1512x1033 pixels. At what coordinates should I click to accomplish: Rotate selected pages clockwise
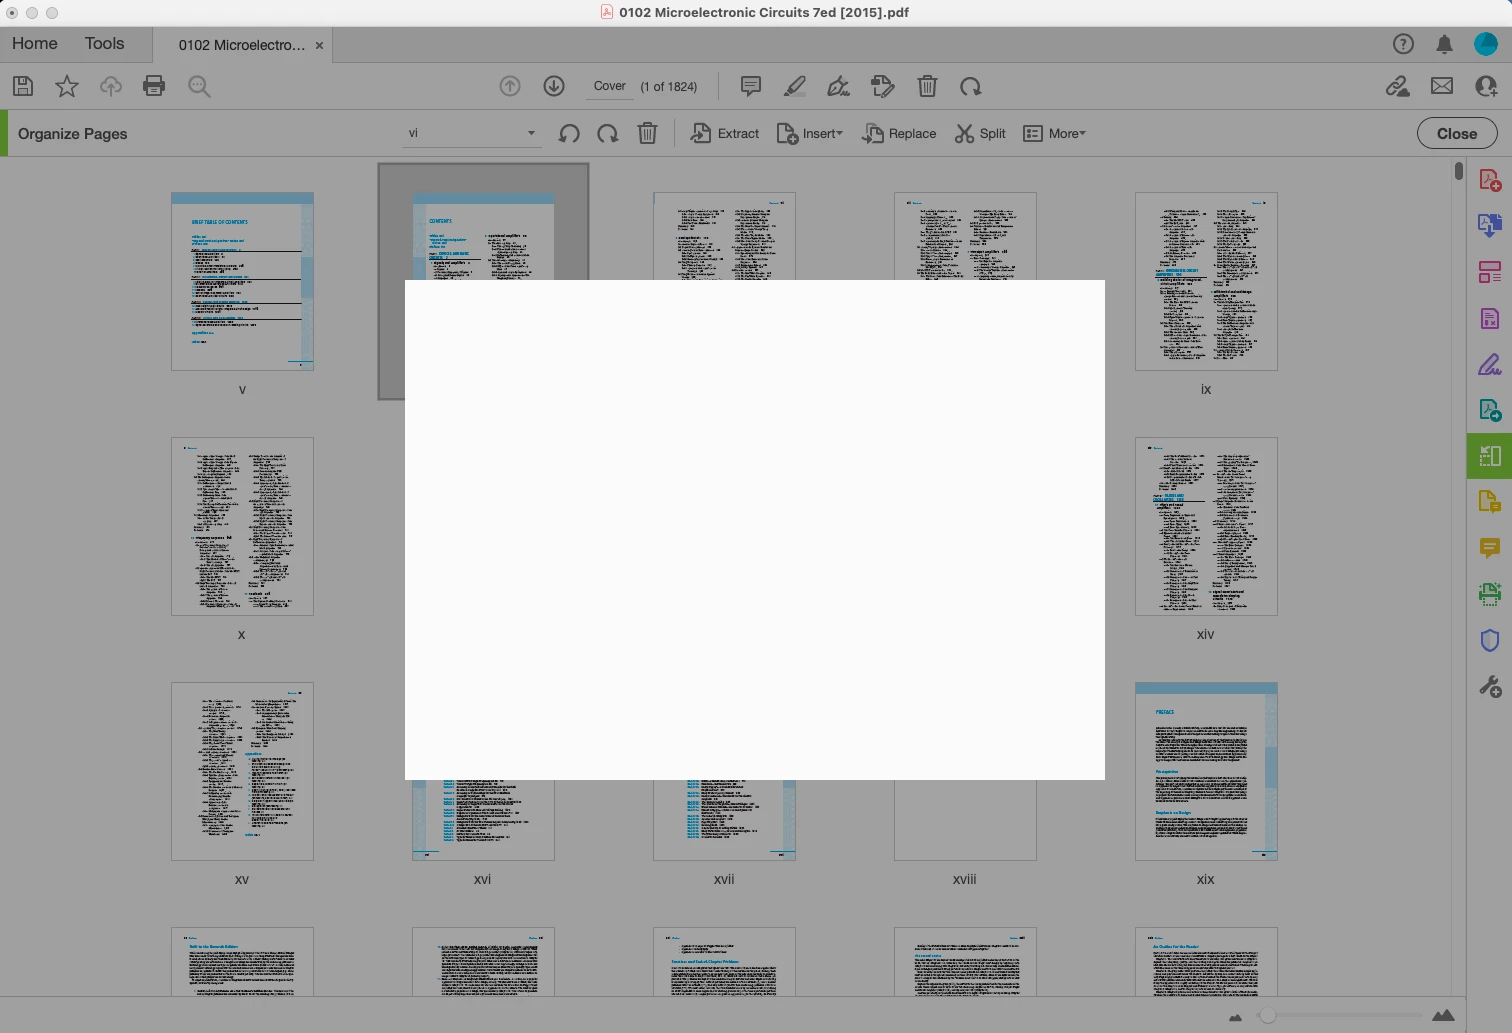click(608, 133)
